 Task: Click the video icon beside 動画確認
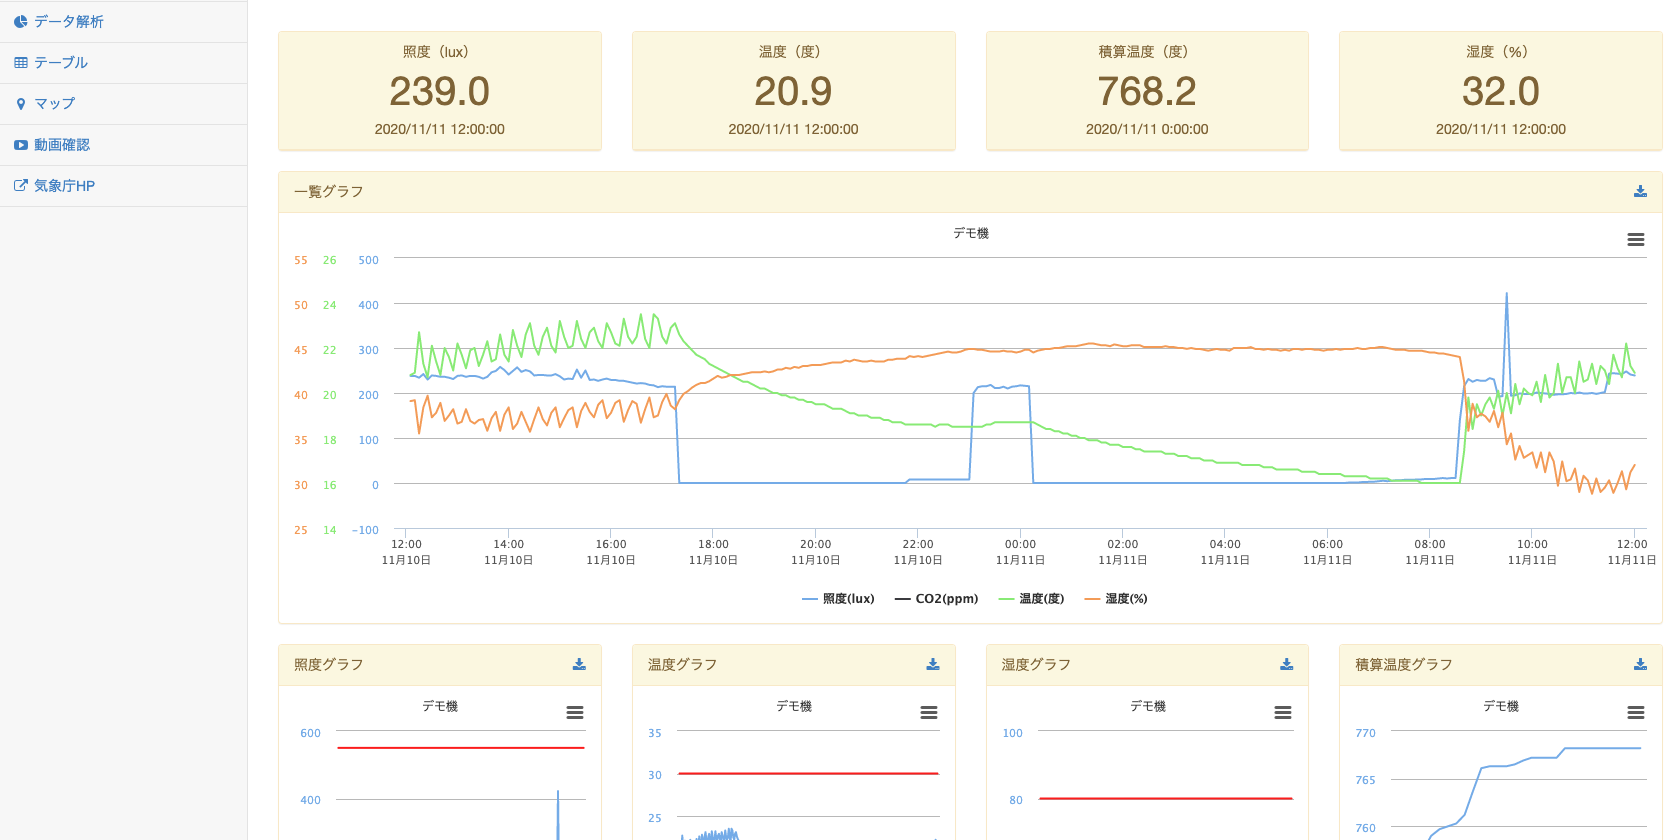point(21,145)
